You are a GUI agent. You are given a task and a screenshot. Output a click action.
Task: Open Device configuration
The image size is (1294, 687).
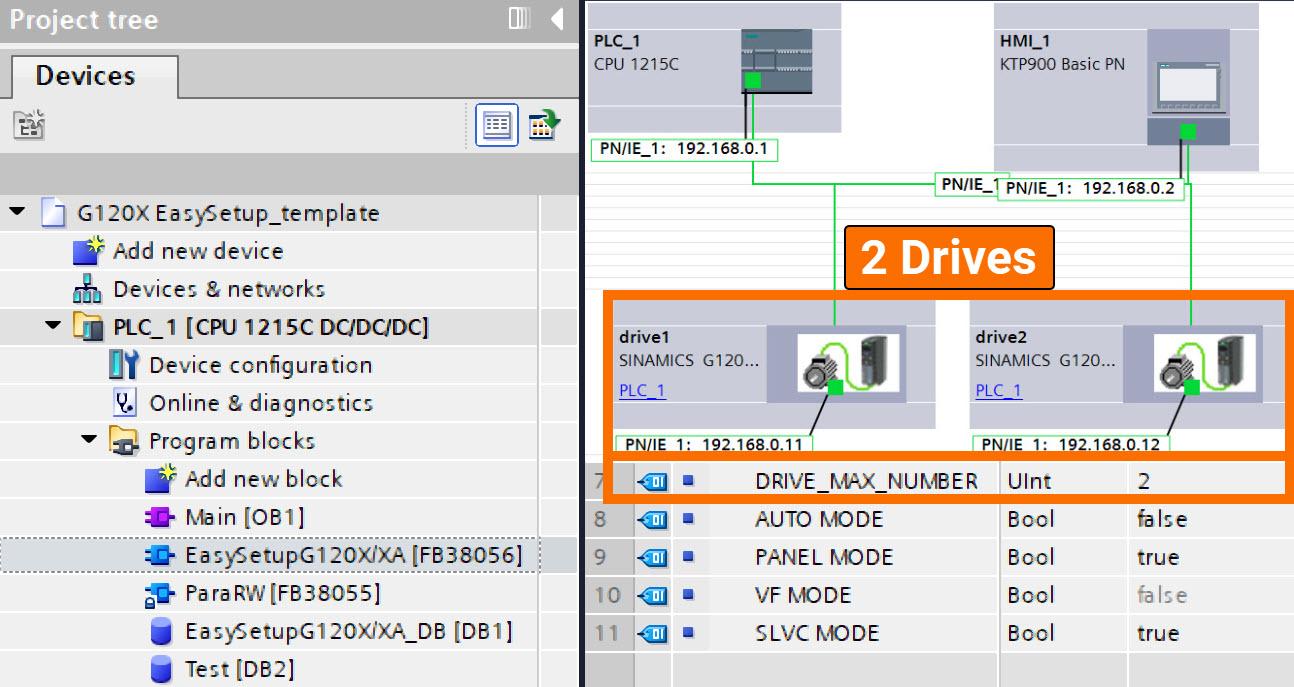click(260, 365)
